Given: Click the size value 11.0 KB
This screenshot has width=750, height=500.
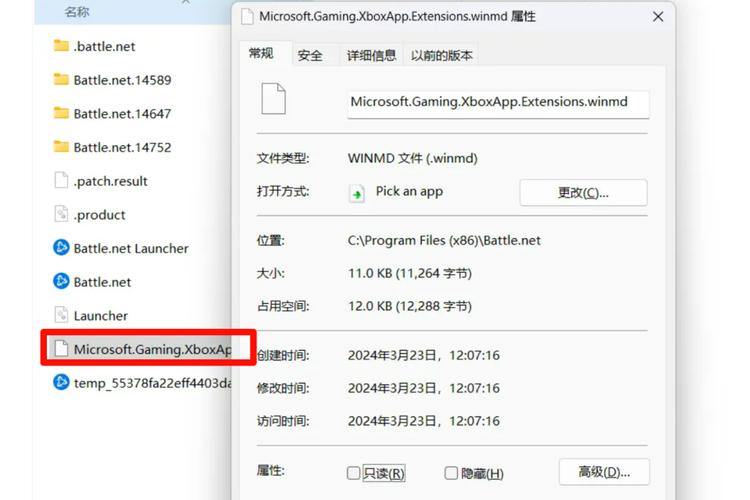Looking at the screenshot, I should pyautogui.click(x=410, y=273).
